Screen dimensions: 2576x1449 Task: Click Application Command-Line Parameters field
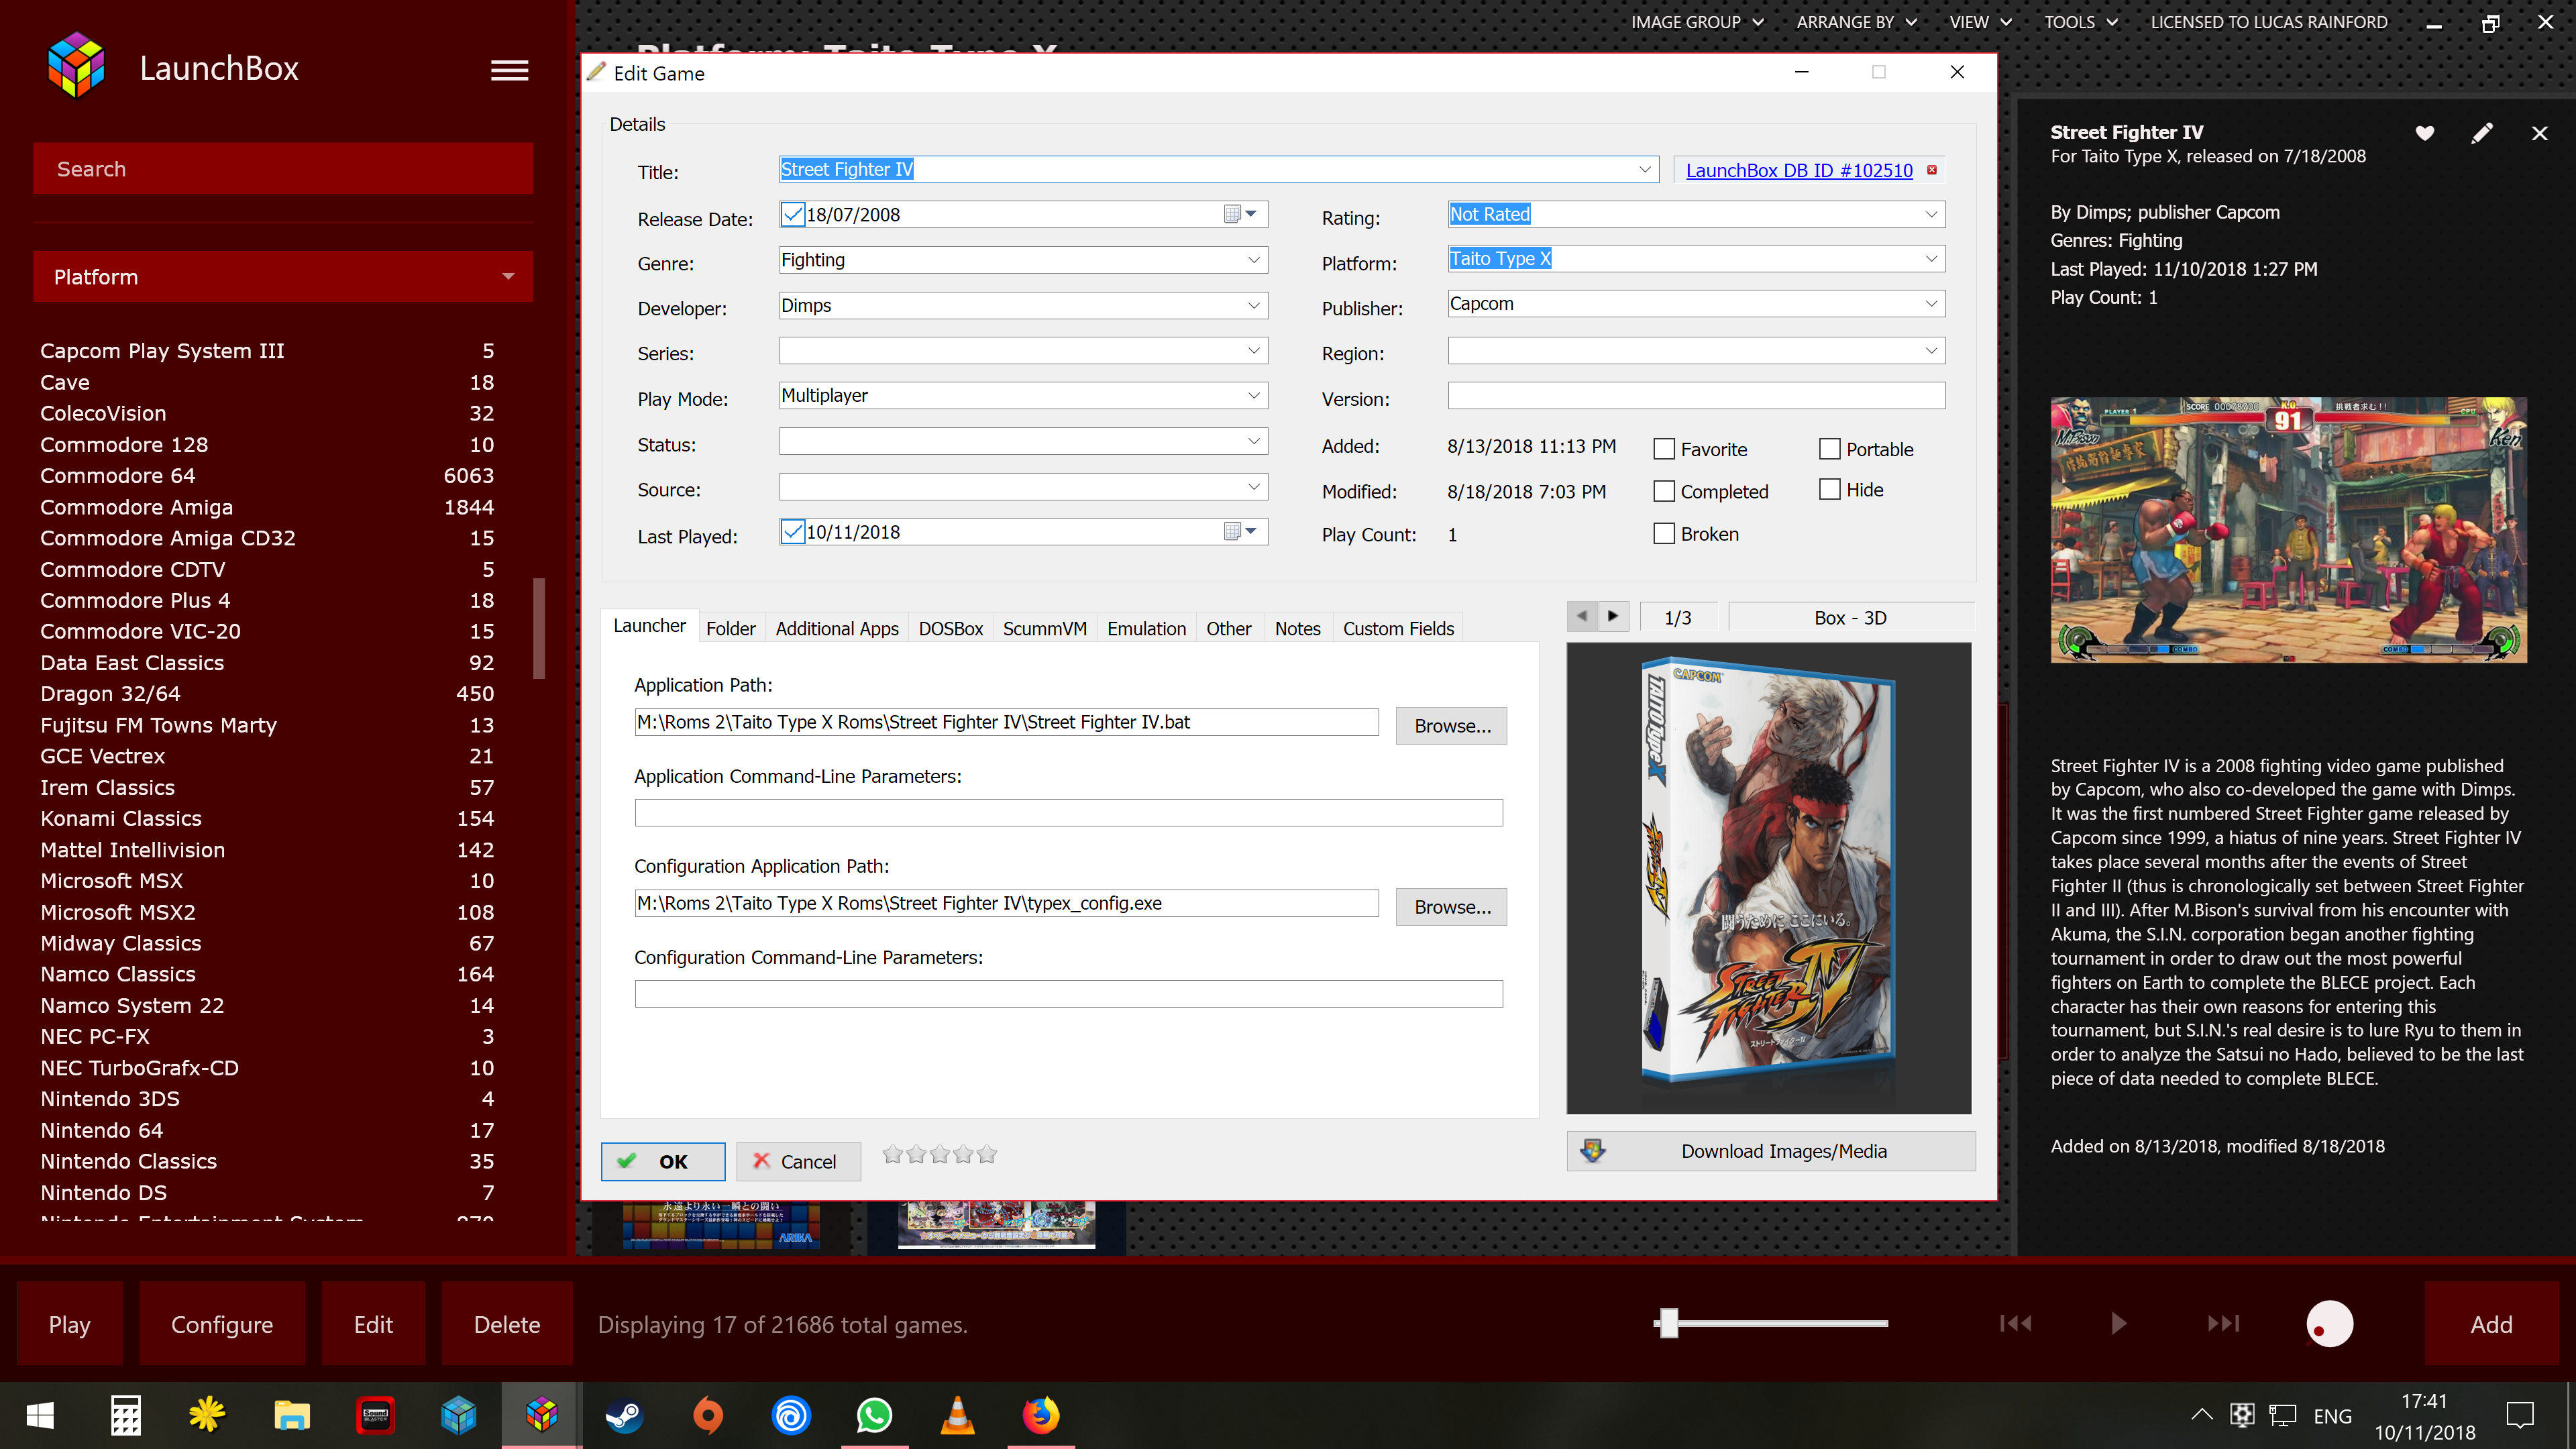[1068, 812]
